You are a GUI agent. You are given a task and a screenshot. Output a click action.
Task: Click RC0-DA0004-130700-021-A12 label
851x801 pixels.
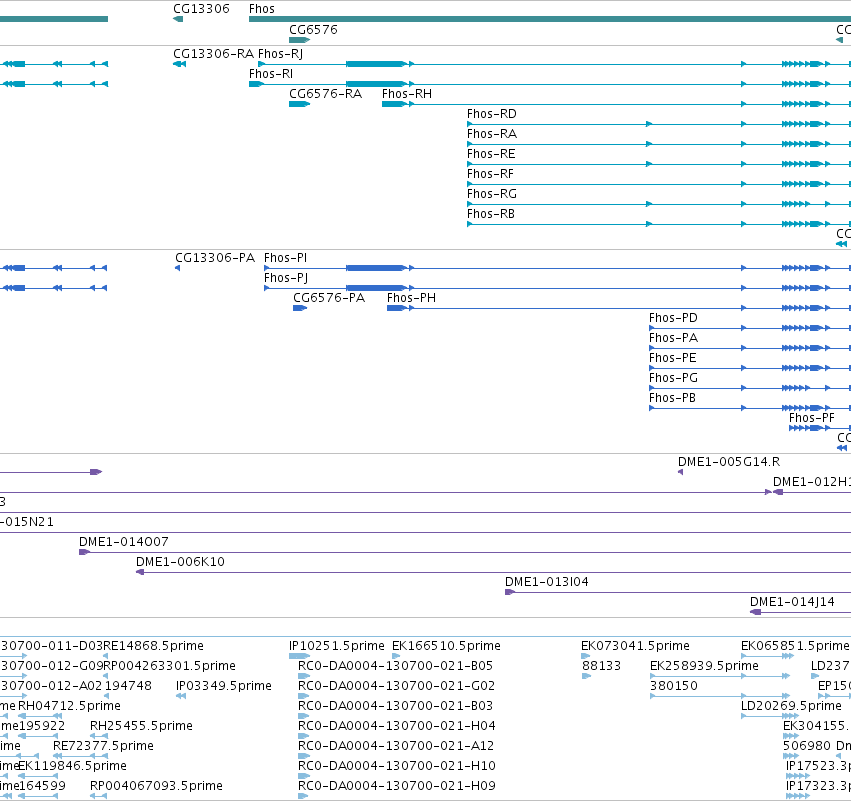coord(396,746)
